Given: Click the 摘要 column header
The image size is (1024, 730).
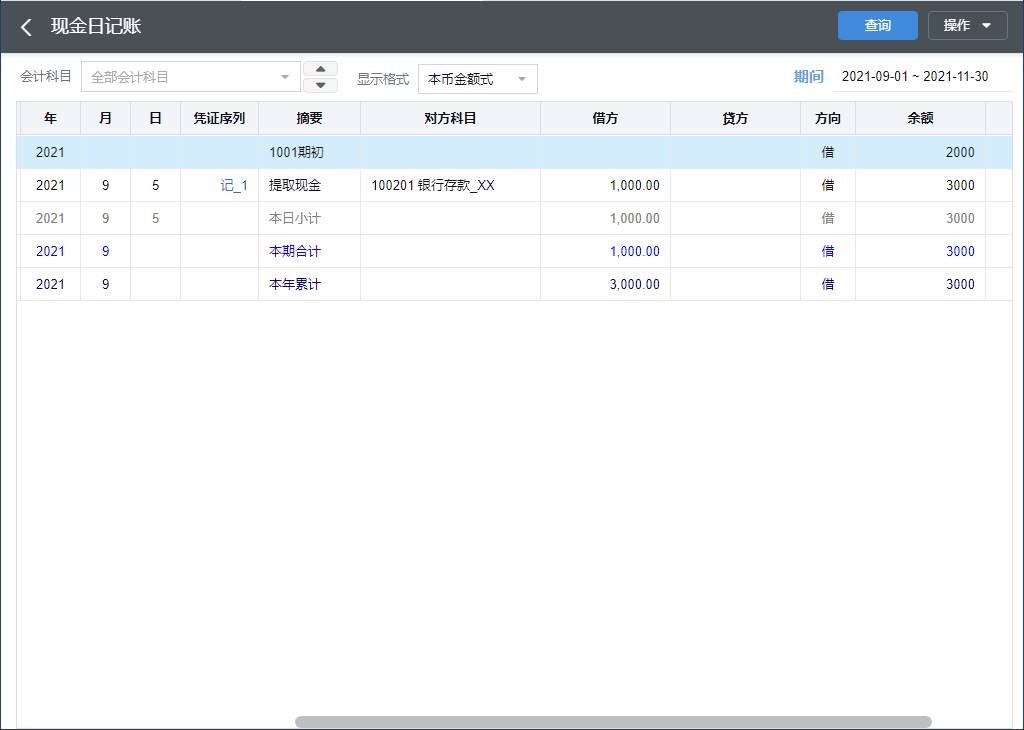Looking at the screenshot, I should pyautogui.click(x=310, y=118).
